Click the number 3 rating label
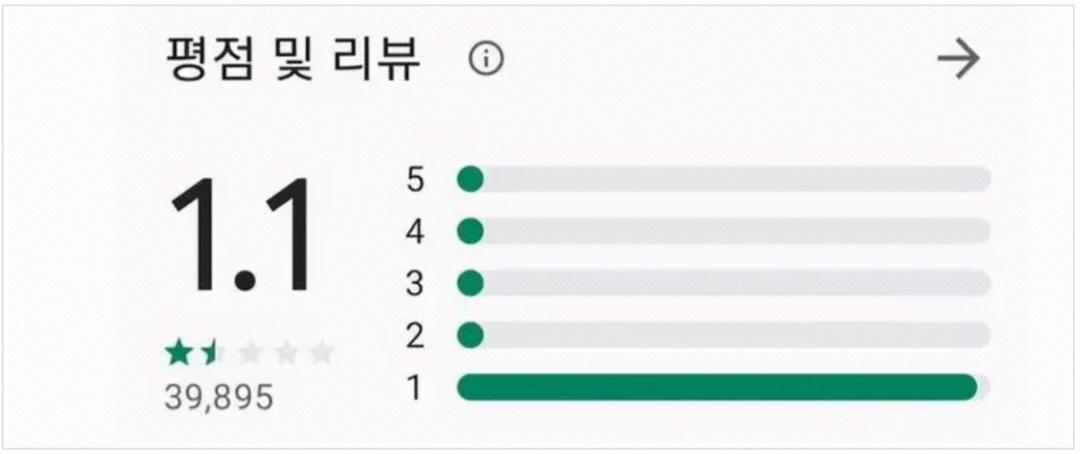The width and height of the screenshot is (1080, 454). pyautogui.click(x=416, y=284)
